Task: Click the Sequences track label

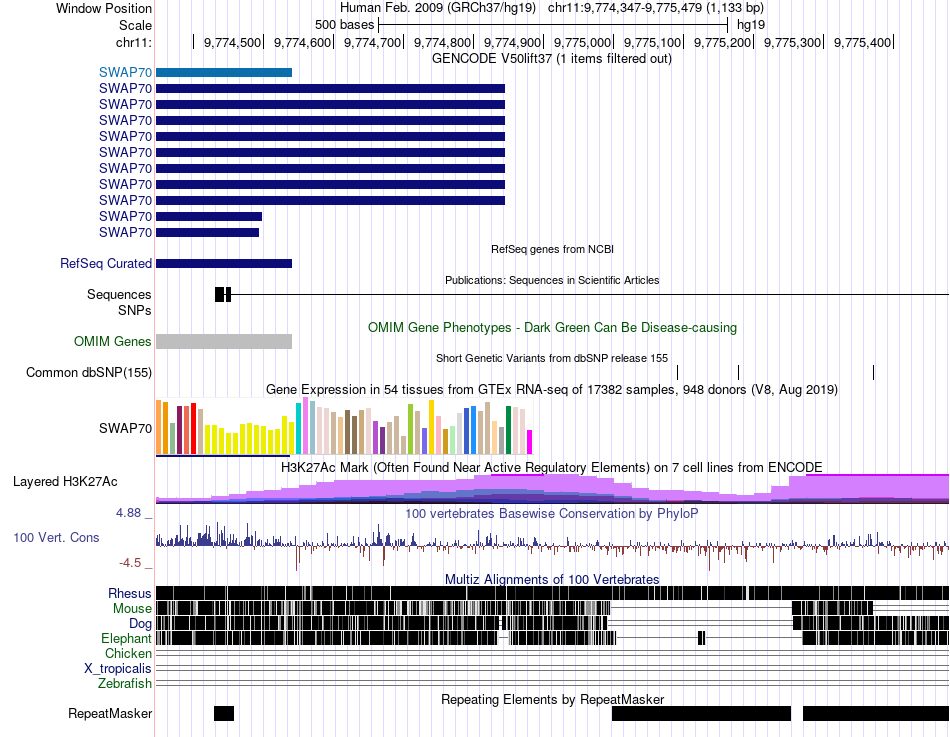Action: coord(119,295)
